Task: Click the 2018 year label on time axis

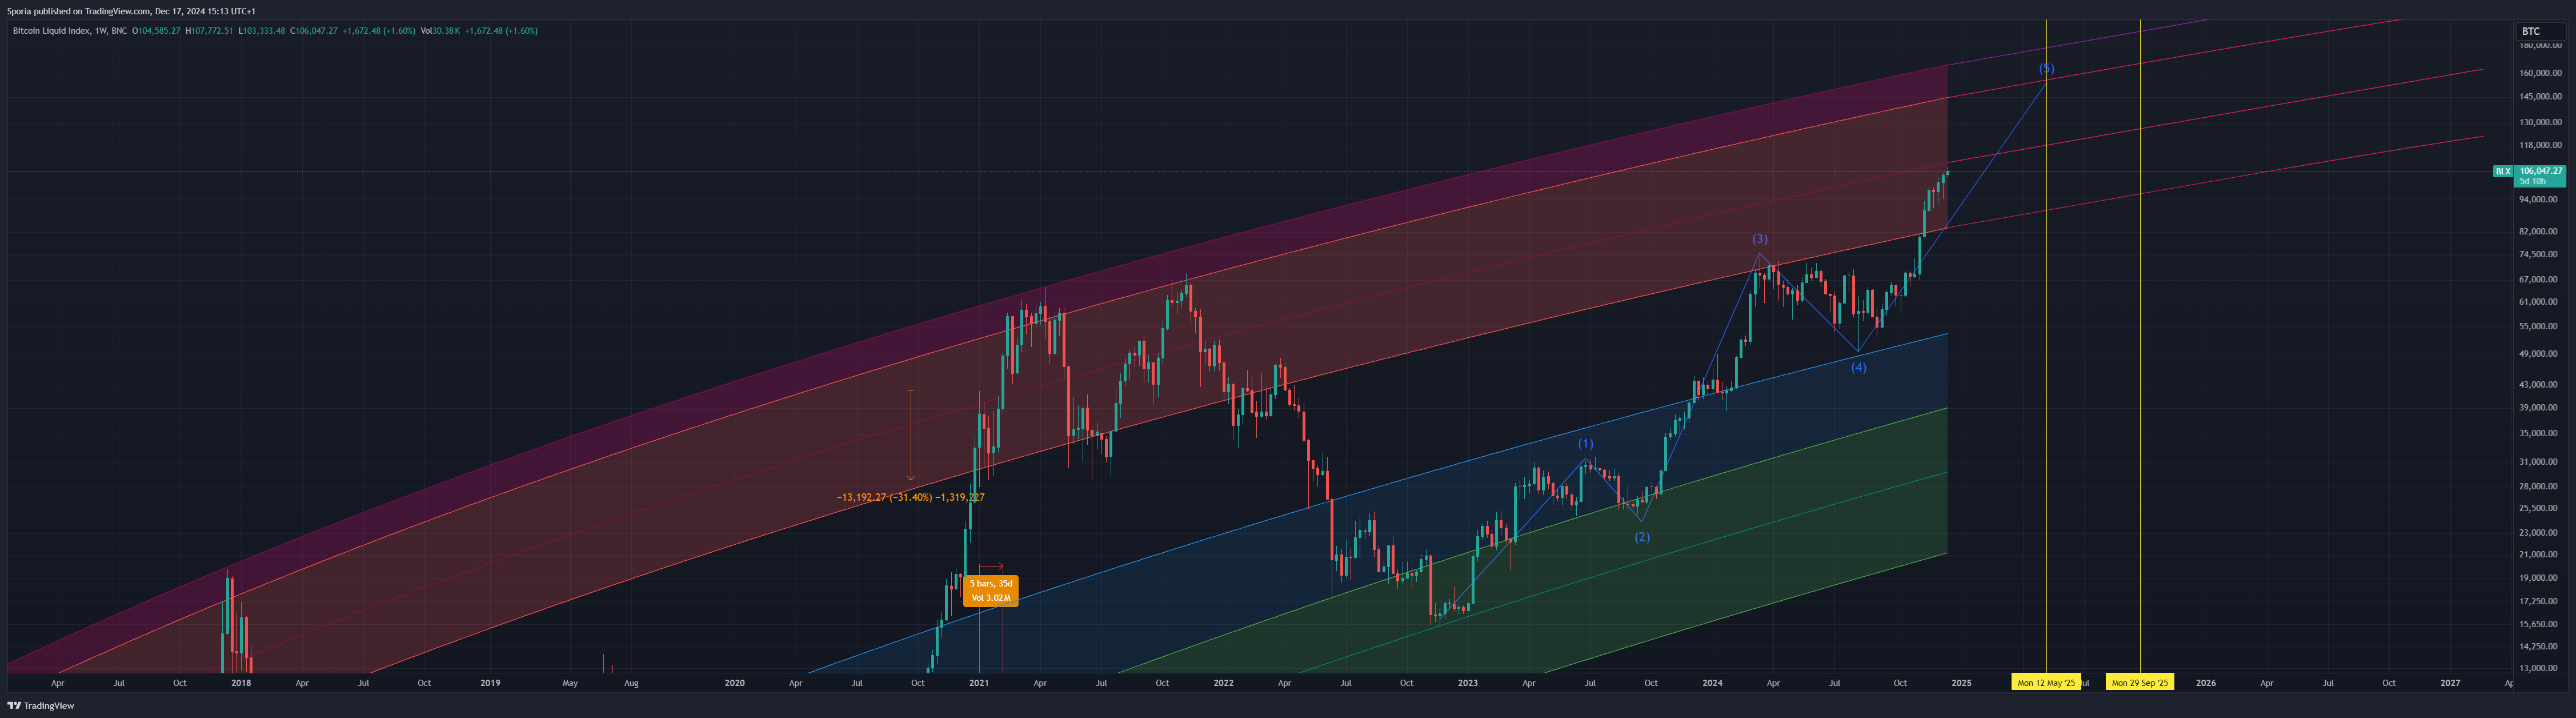Action: point(241,683)
